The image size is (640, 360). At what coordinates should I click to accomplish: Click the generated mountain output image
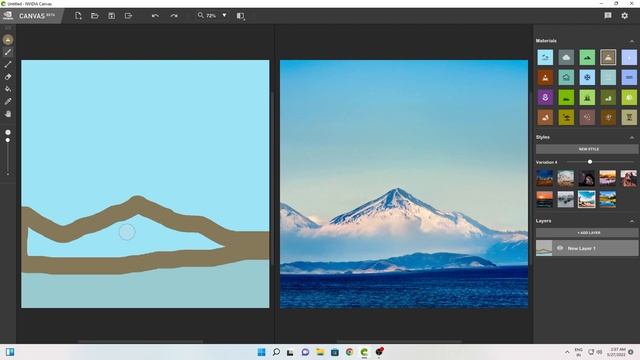coord(404,184)
